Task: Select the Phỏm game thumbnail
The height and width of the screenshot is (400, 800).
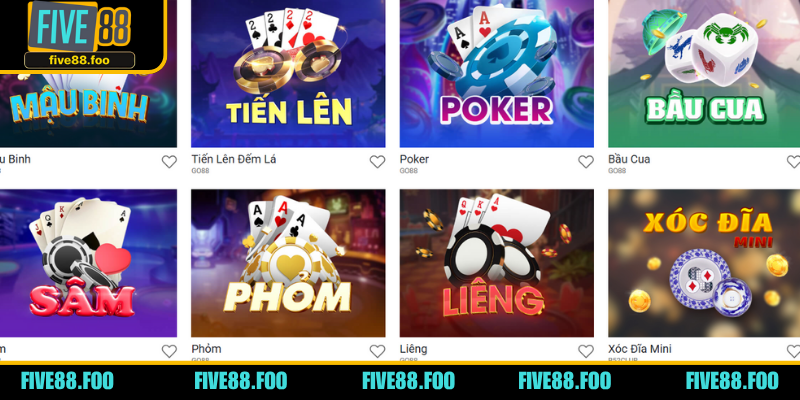Action: pyautogui.click(x=288, y=263)
